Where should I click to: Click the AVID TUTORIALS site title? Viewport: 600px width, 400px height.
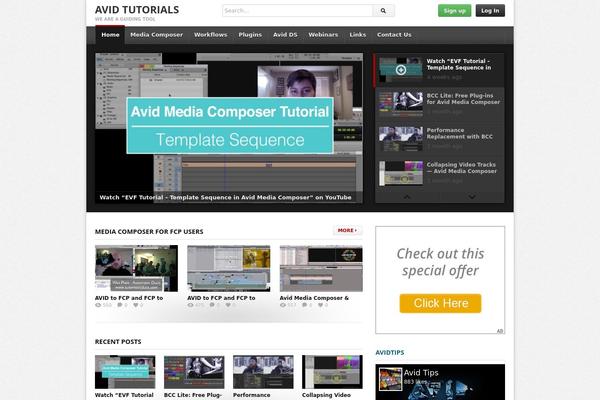point(137,10)
